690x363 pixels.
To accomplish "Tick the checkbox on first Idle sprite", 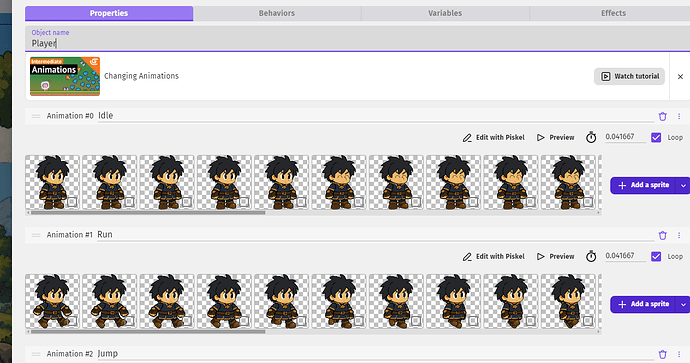I will (72, 202).
